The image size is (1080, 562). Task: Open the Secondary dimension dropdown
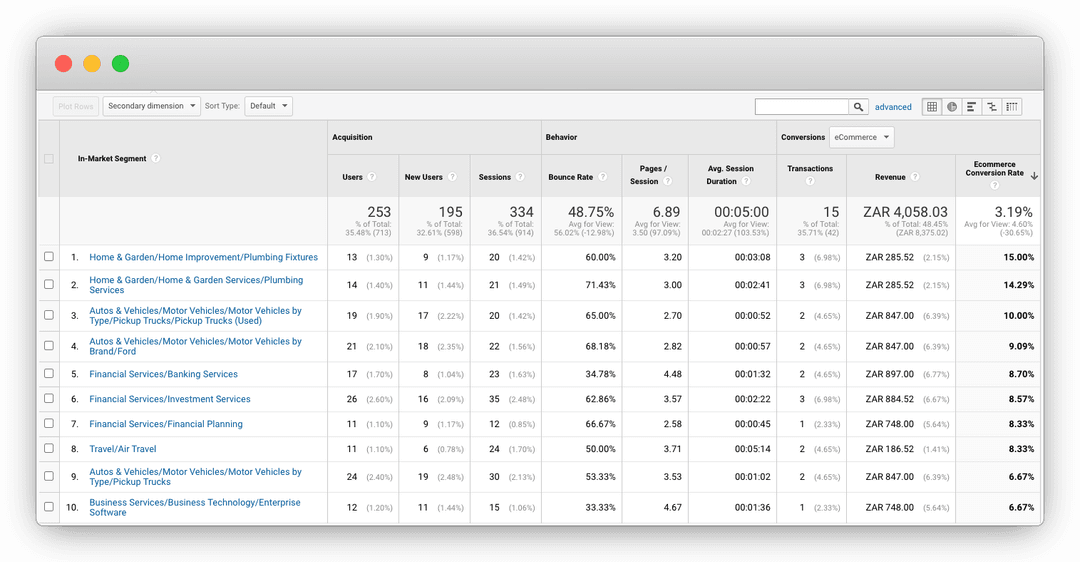click(x=152, y=106)
